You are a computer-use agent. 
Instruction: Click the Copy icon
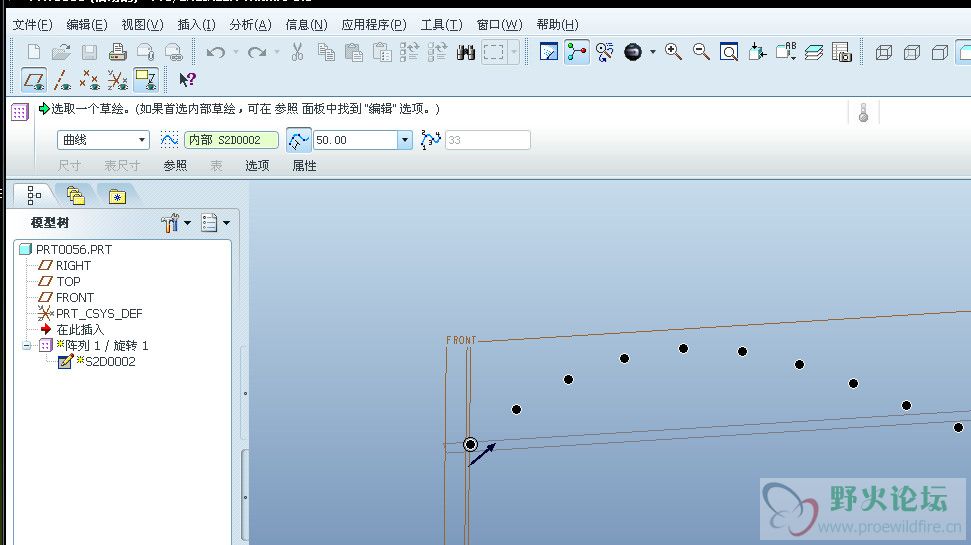point(326,52)
